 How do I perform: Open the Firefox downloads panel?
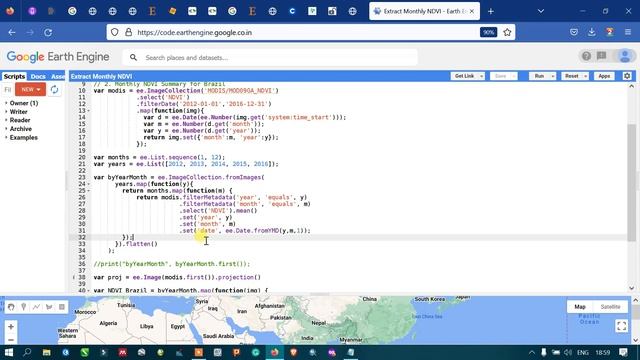pyautogui.click(x=591, y=32)
